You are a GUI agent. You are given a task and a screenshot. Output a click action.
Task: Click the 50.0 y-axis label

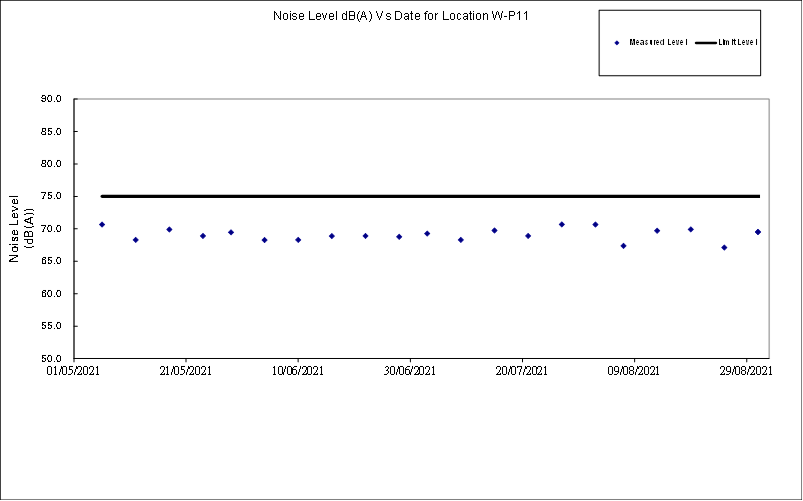(52, 358)
